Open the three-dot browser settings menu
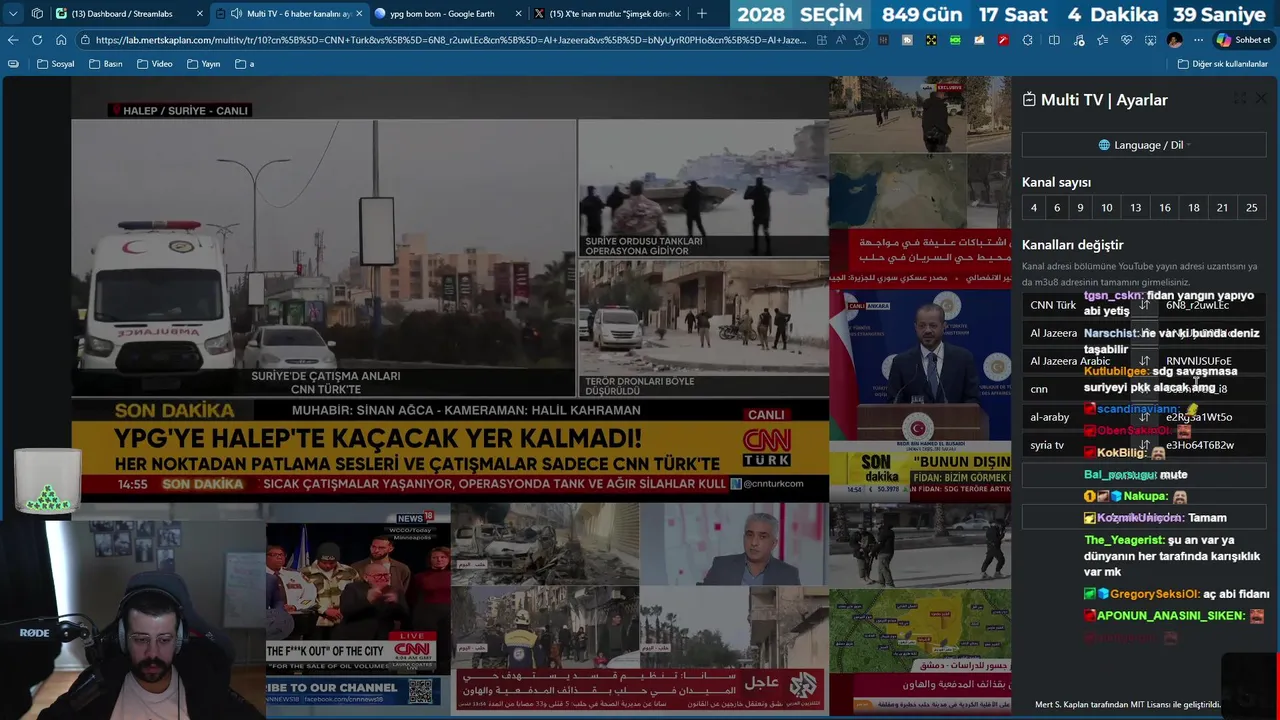Screen dimensions: 1280x720 pyautogui.click(x=1198, y=40)
